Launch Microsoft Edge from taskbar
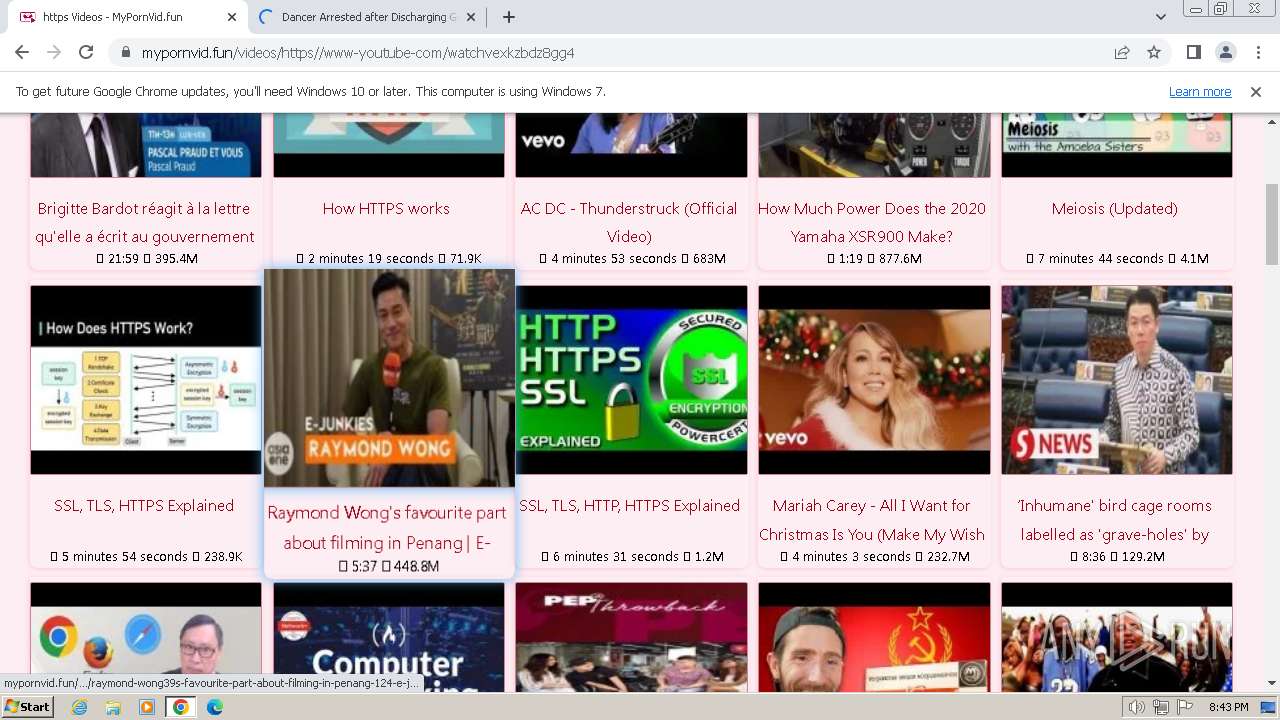This screenshot has width=1280, height=720. pos(215,707)
